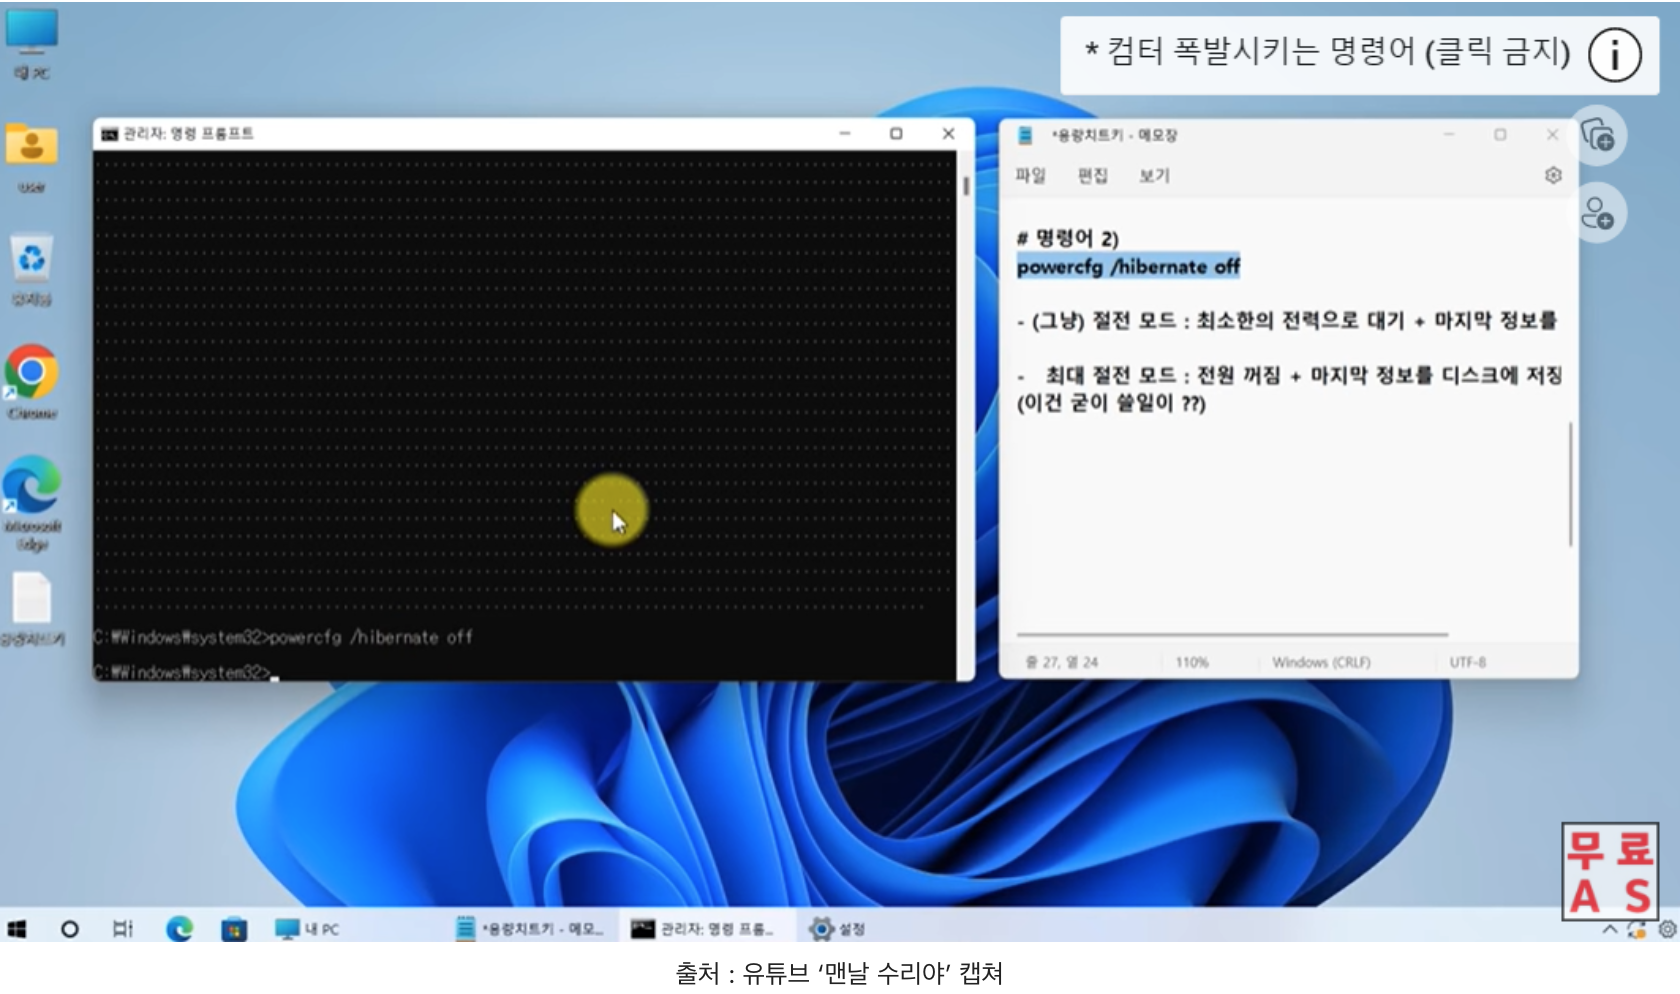Click the Command Prompt vertical scrollbar

[966, 187]
